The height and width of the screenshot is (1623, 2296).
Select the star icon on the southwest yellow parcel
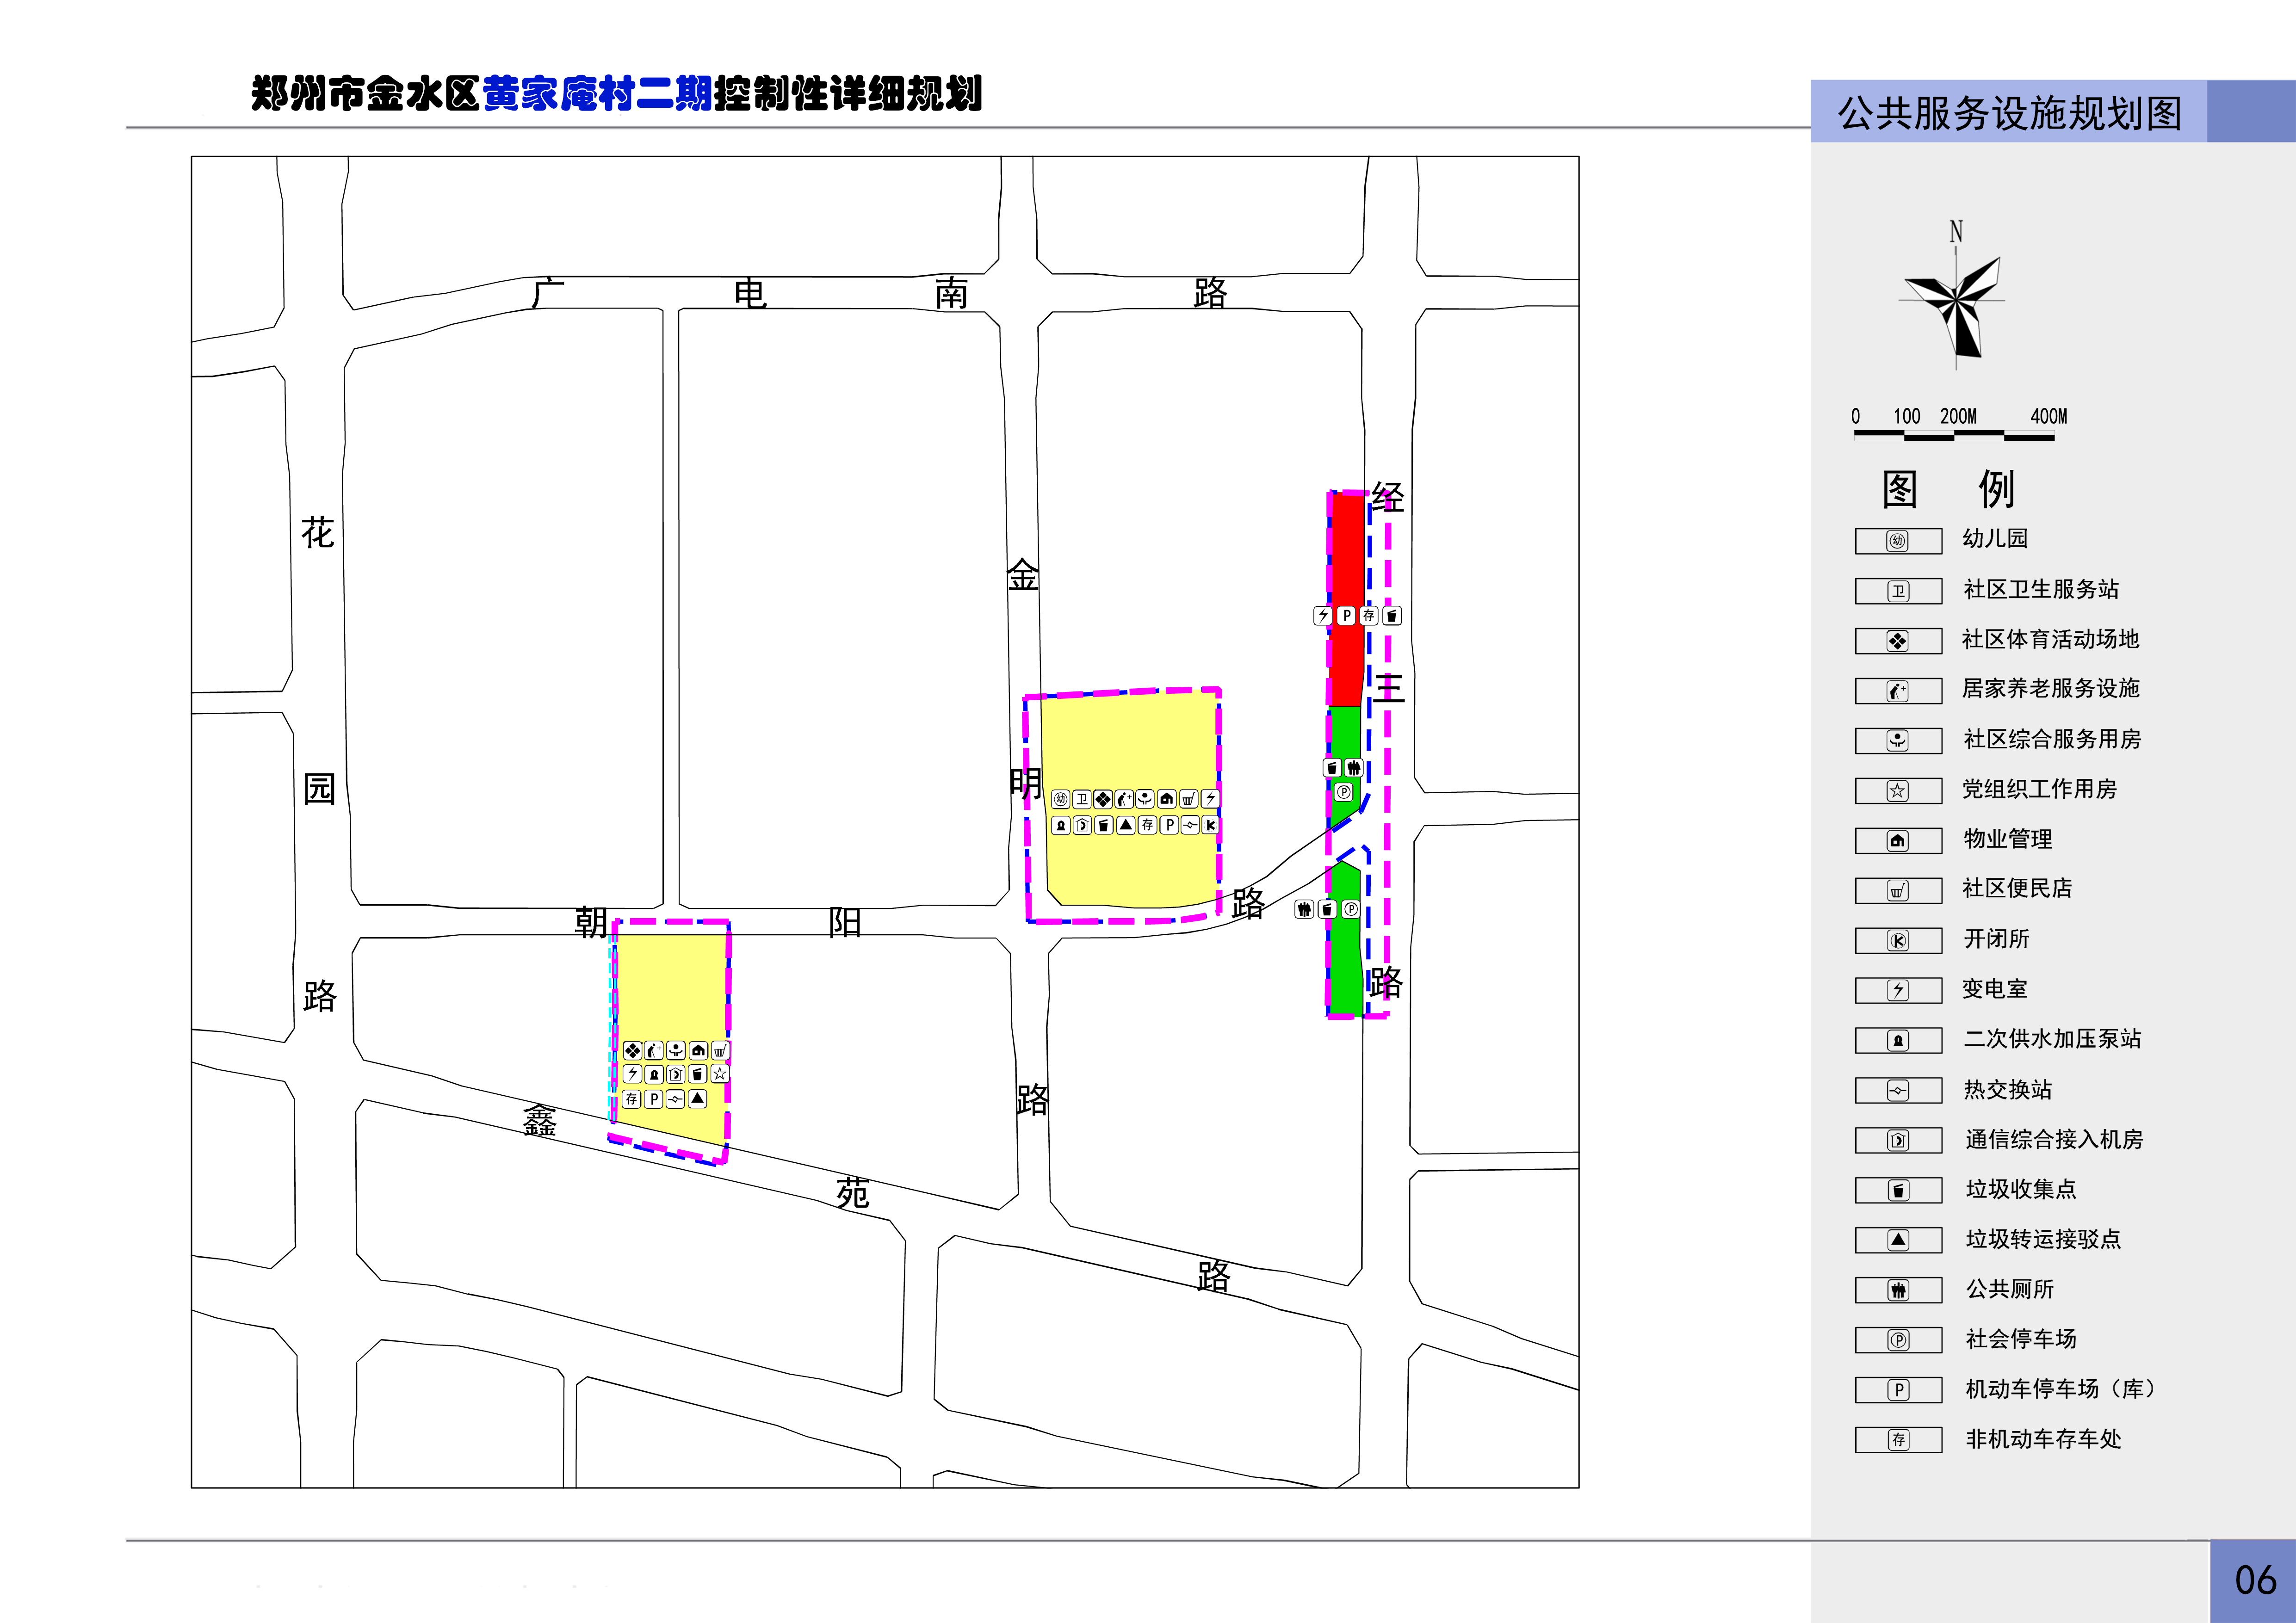[720, 1074]
